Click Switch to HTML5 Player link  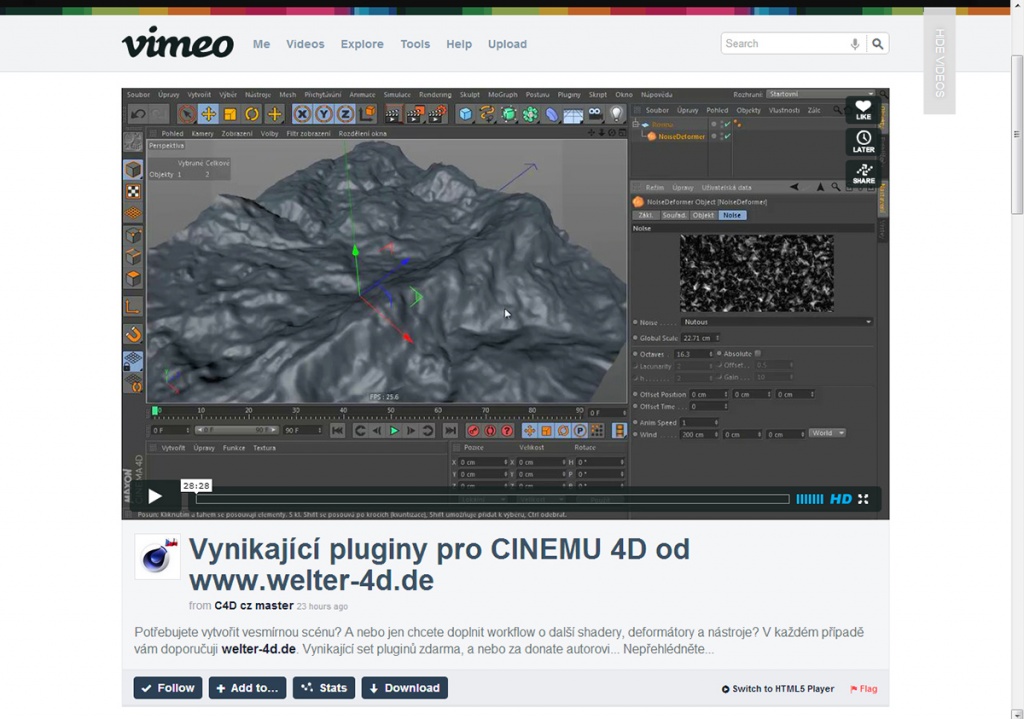point(778,688)
